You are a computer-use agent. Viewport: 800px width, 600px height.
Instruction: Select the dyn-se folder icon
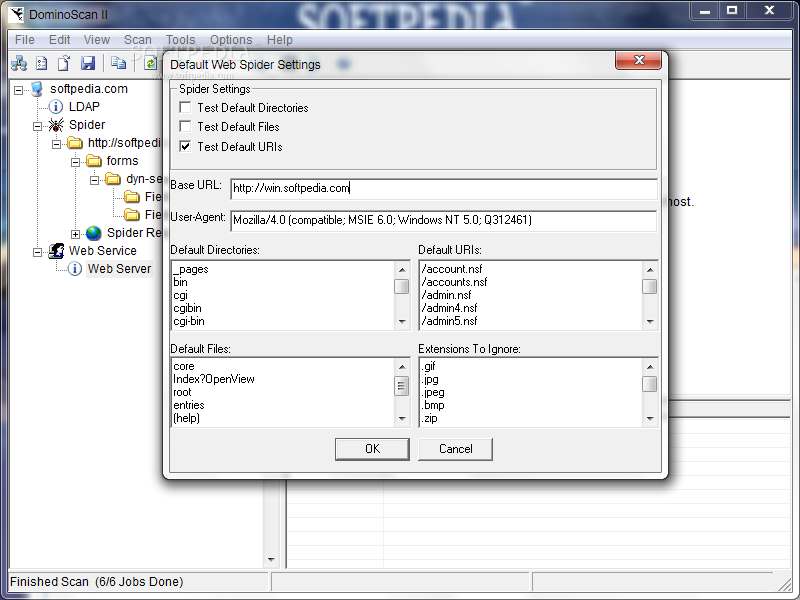point(113,179)
